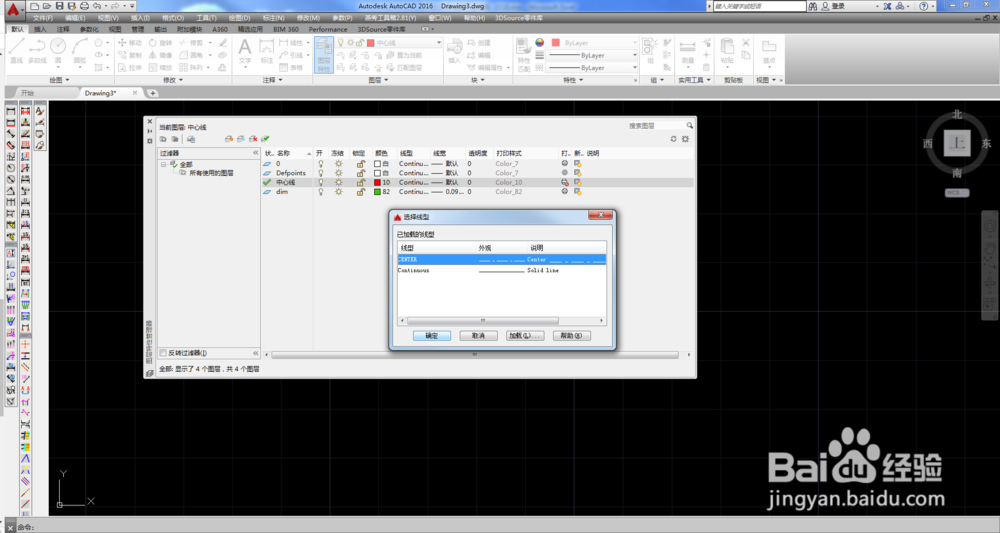Click the red color swatch of 中心线 layer
The image size is (1000, 533).
(378, 182)
